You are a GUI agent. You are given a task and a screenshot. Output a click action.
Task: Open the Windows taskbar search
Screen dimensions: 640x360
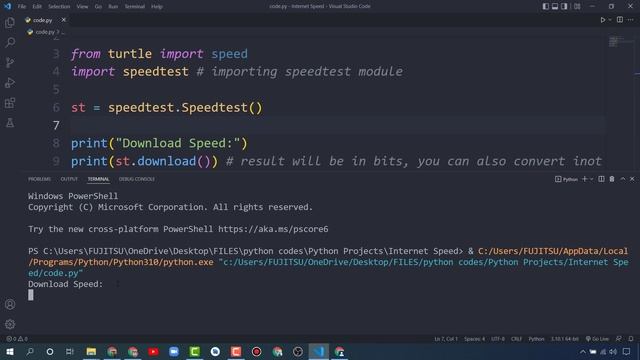(30, 351)
